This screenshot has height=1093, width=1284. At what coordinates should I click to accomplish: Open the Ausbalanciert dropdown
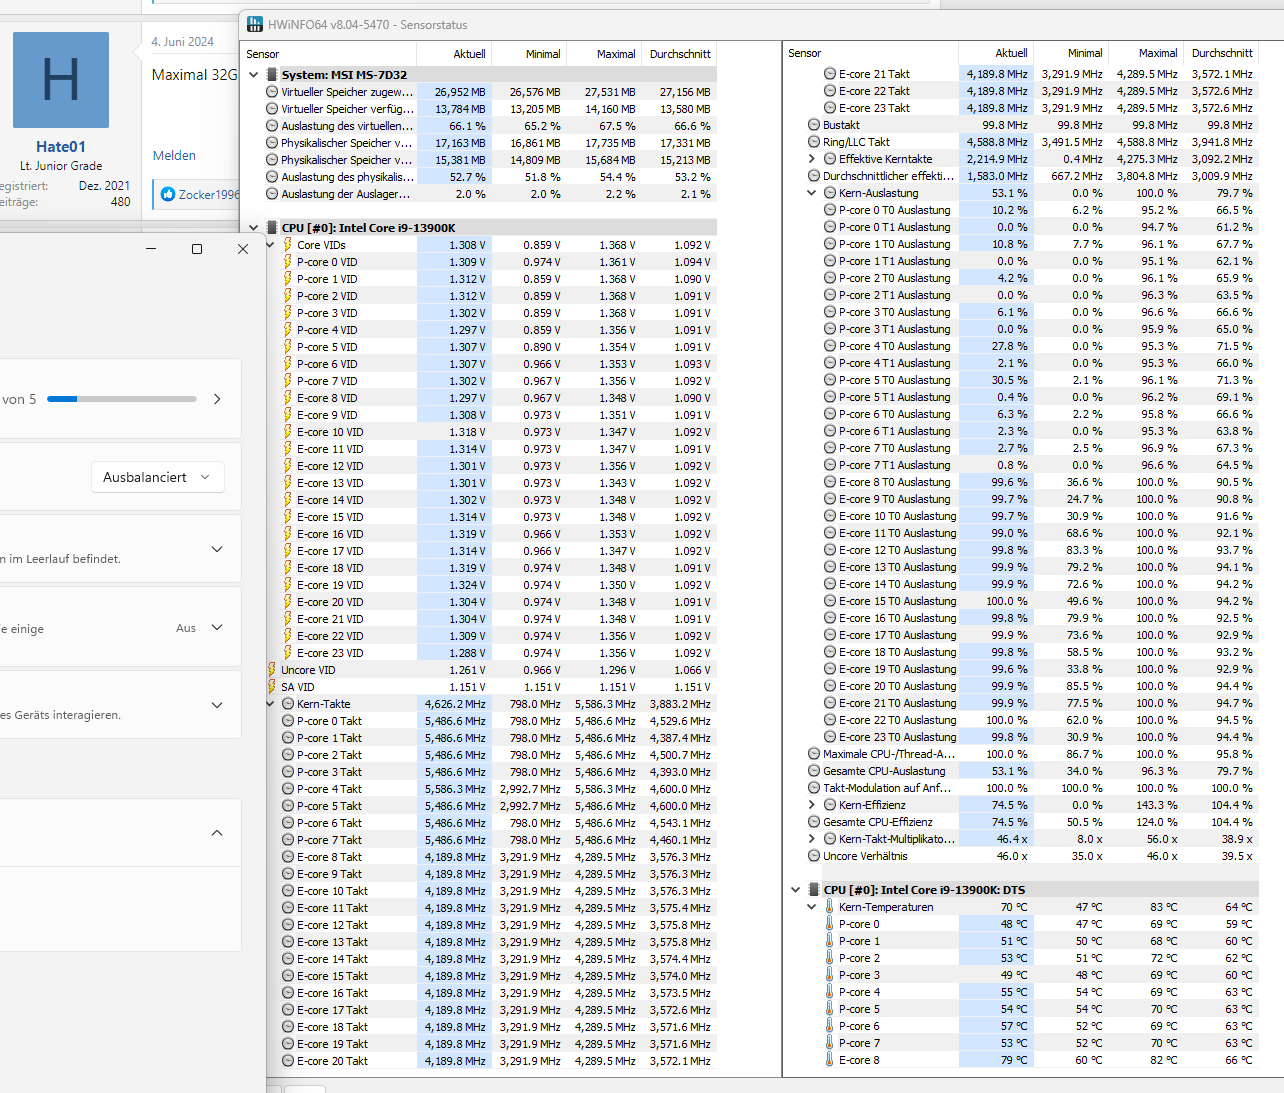[157, 477]
